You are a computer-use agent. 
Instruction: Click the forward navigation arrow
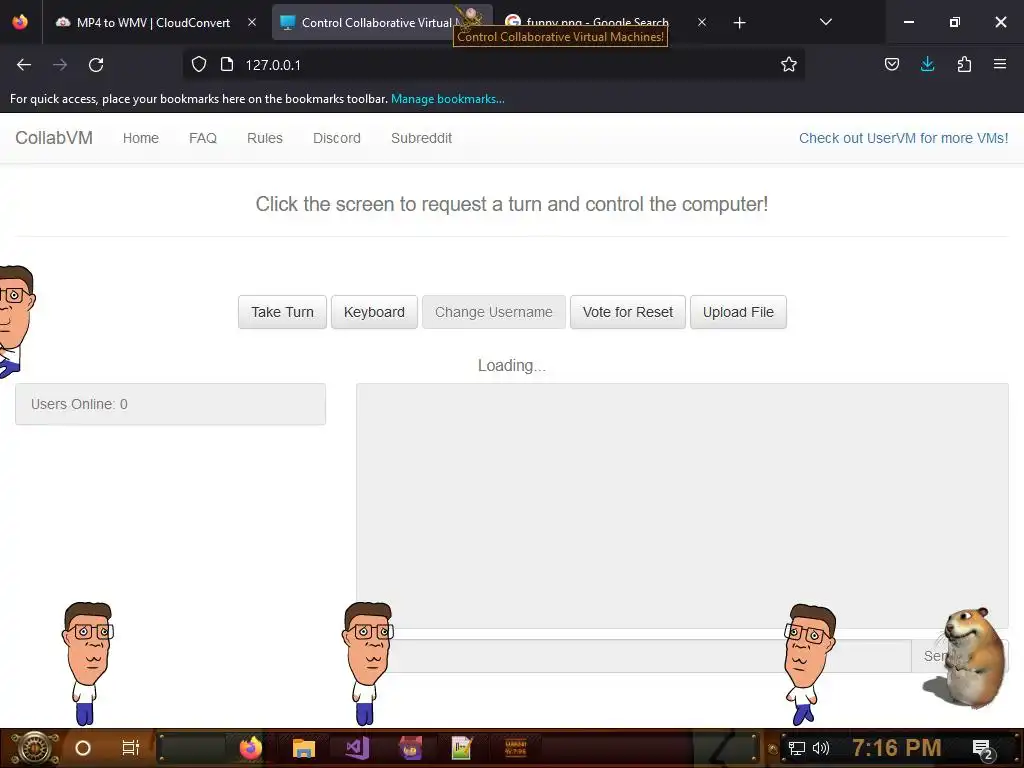[x=60, y=65]
